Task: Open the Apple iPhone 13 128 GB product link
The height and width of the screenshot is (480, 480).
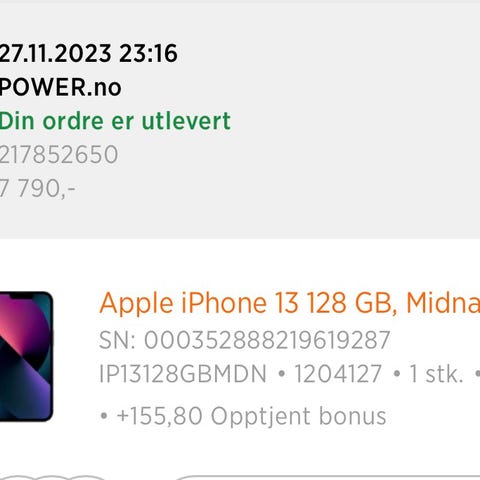Action: coord(289,304)
